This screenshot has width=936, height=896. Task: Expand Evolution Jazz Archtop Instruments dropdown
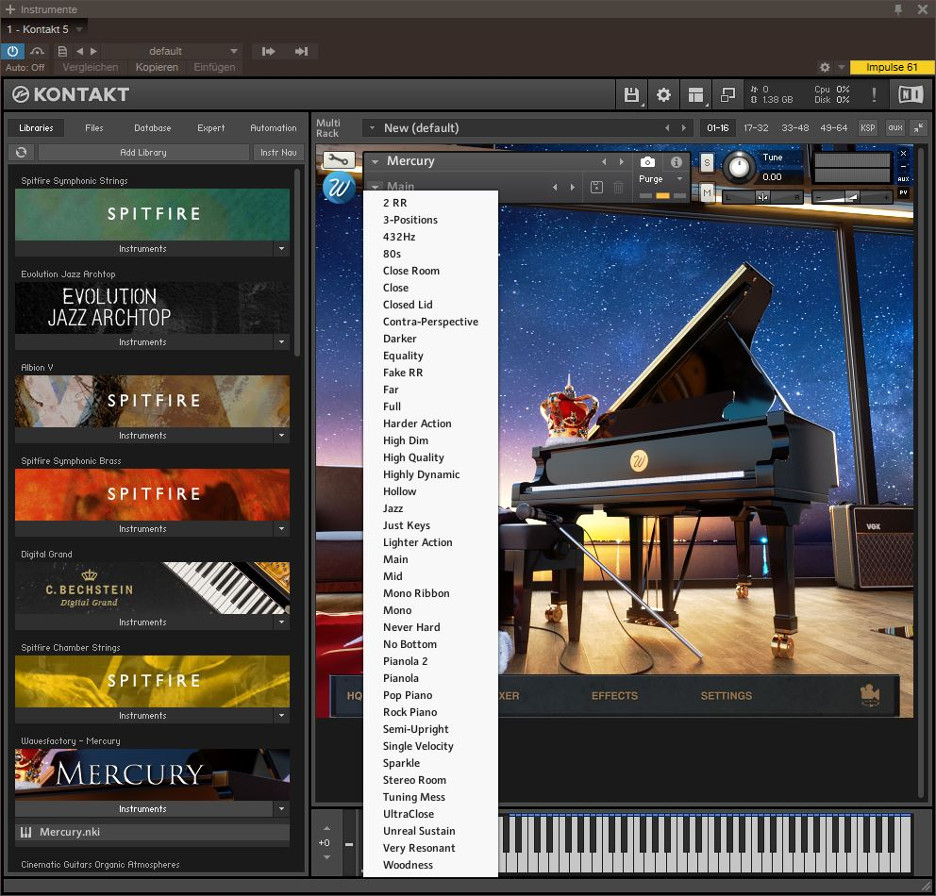point(281,342)
